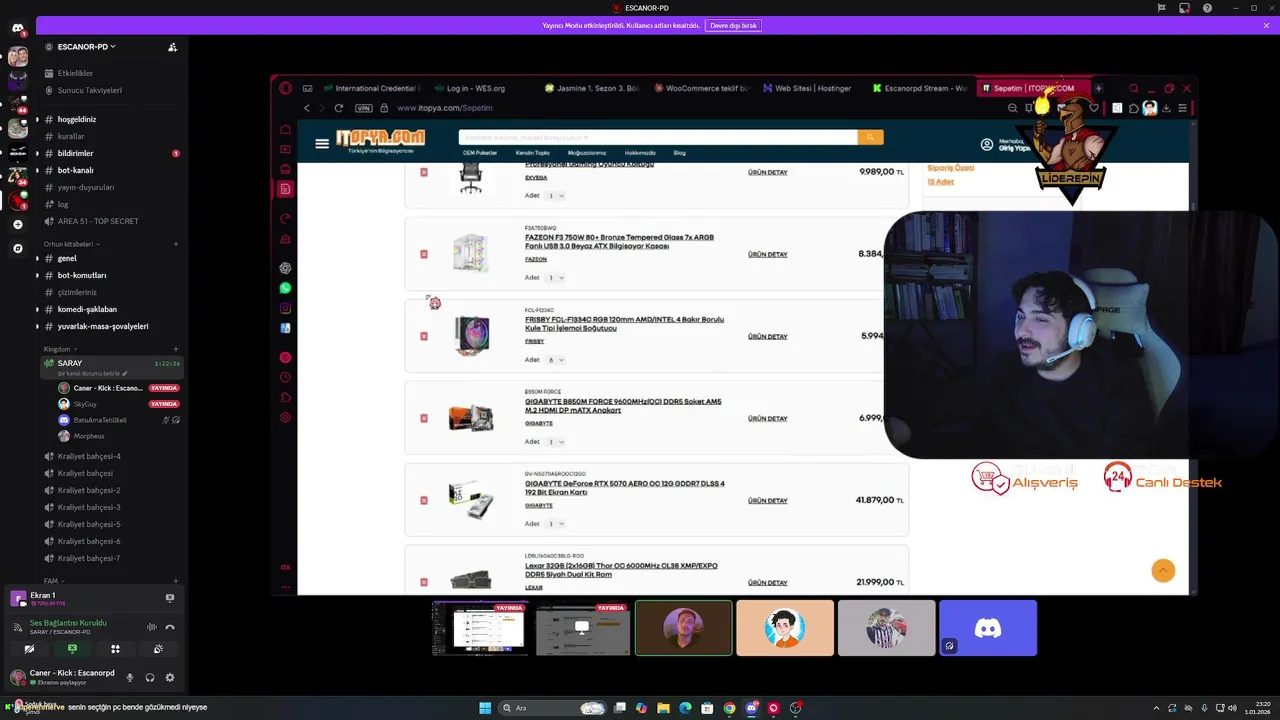
Task: Open the bot-kanalı channel
Action: coord(75,170)
